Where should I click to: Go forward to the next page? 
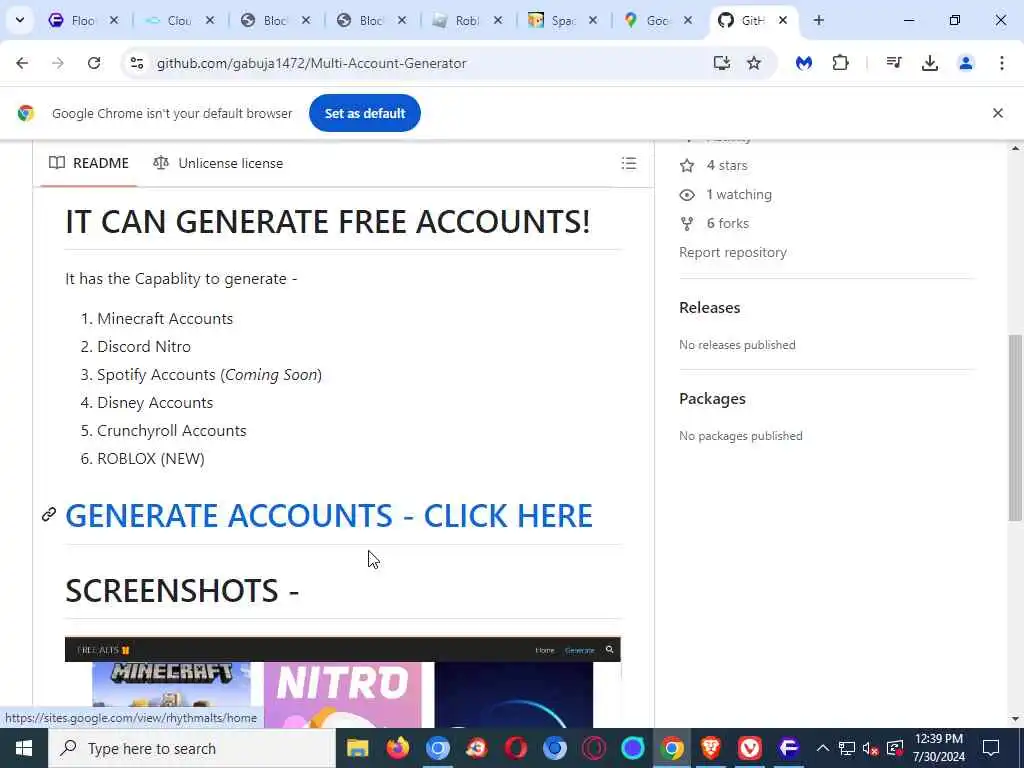(x=58, y=63)
